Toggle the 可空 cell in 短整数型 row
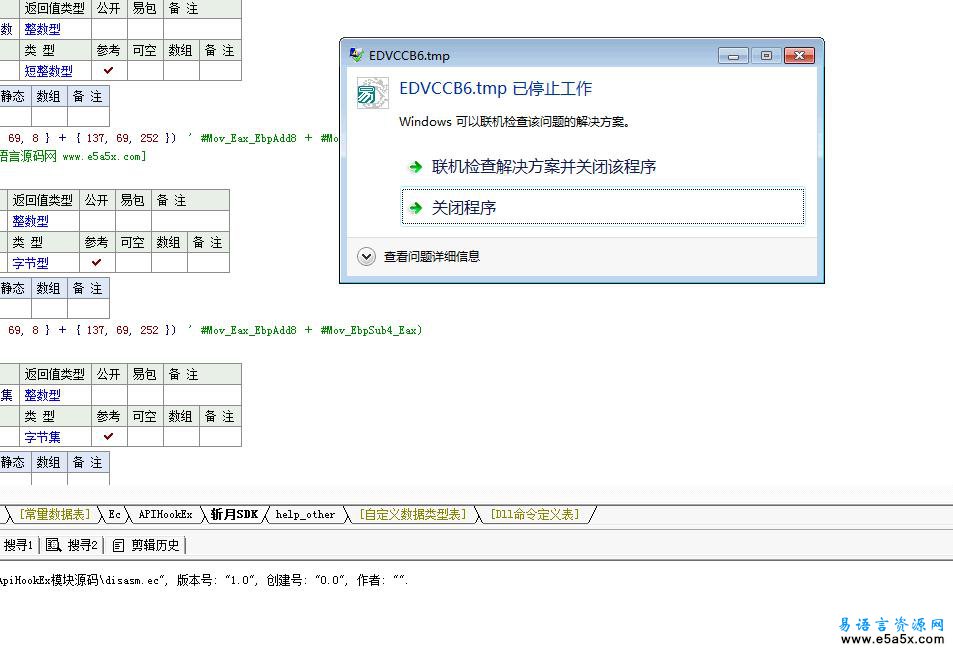 [x=145, y=70]
